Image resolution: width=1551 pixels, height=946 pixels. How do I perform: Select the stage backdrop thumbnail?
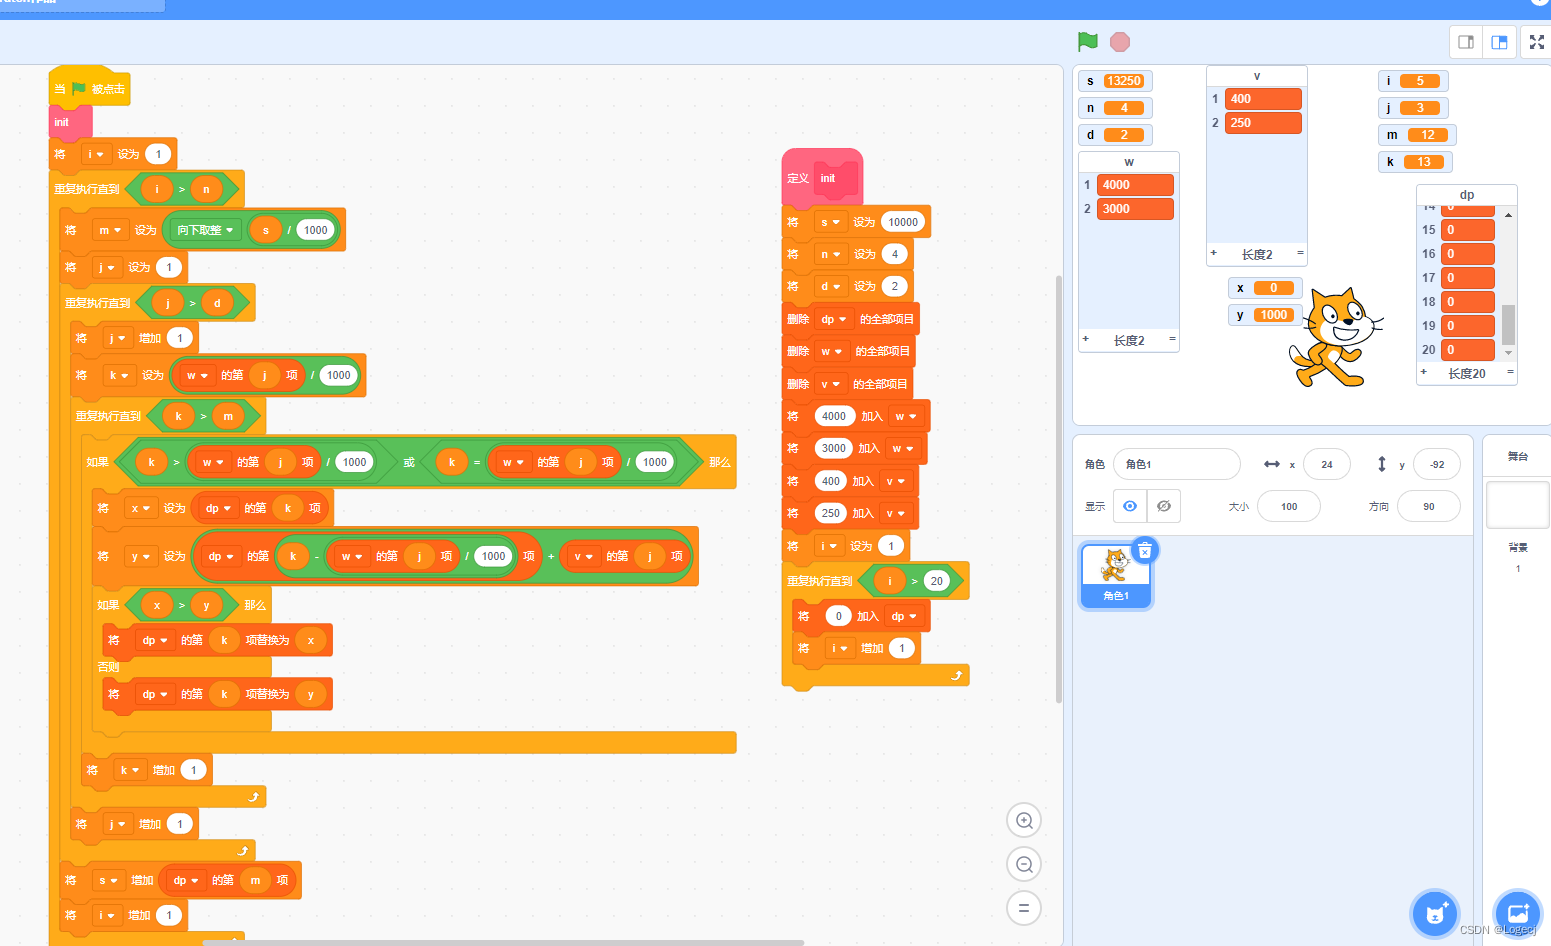click(1518, 504)
